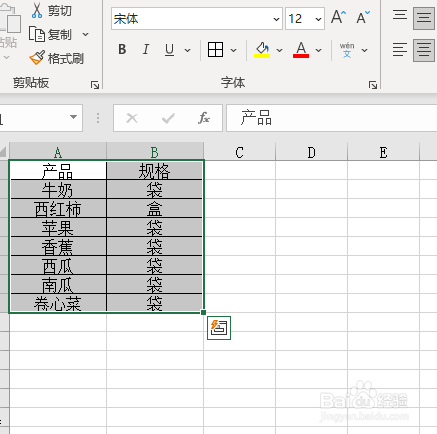This screenshot has height=434, width=437.
Task: Show phonetic guide wén icon
Action: tap(347, 50)
